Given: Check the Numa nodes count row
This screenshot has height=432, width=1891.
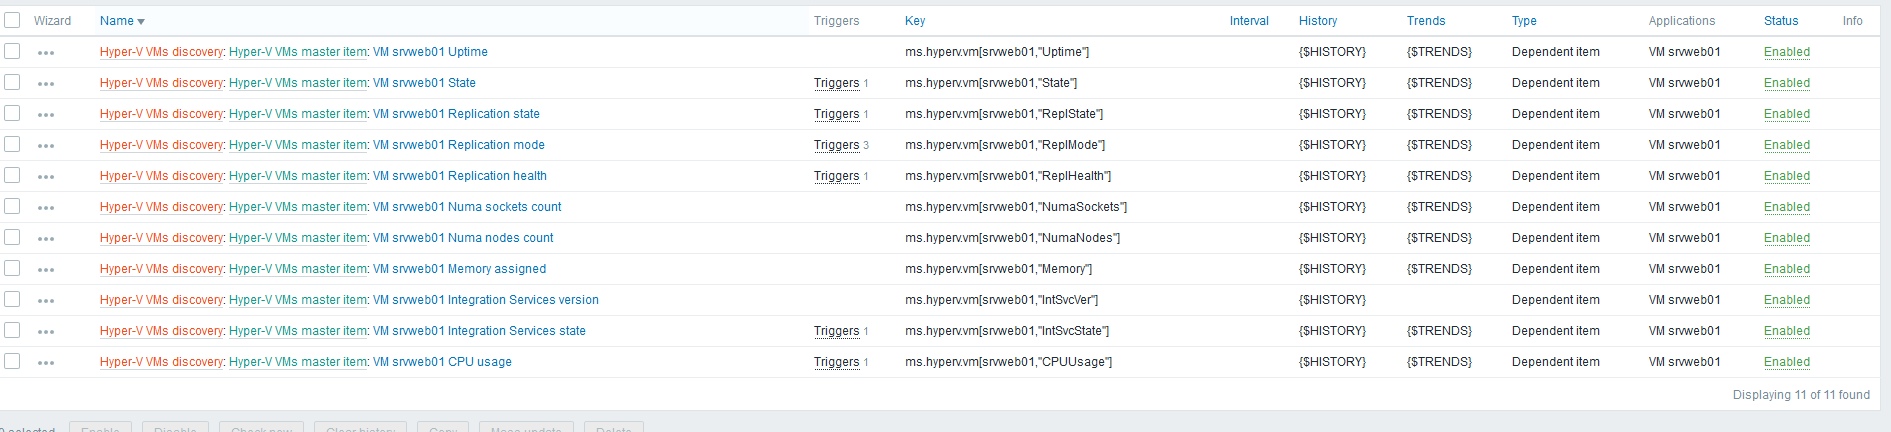Looking at the screenshot, I should pos(12,237).
